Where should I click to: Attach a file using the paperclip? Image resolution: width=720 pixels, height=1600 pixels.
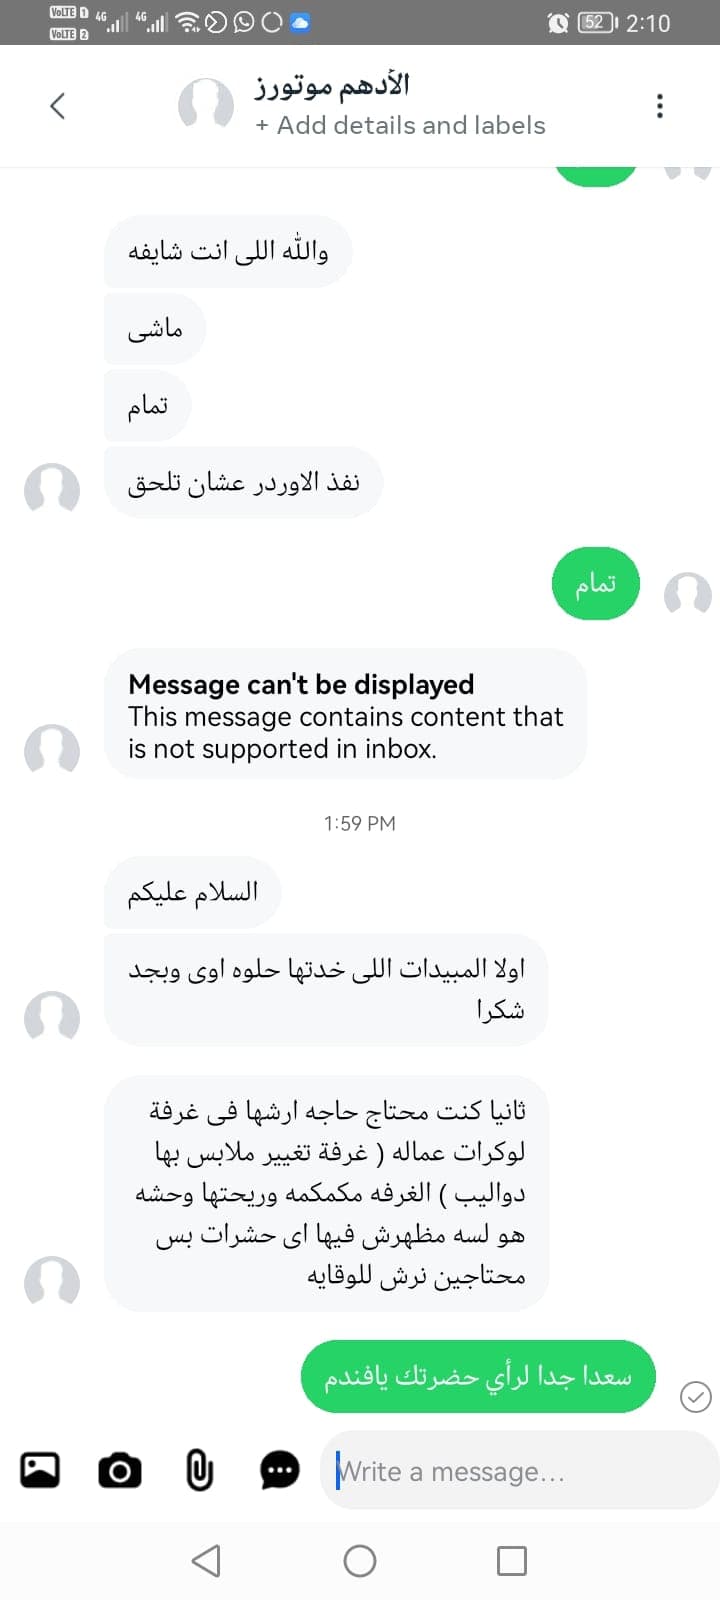click(198, 1470)
